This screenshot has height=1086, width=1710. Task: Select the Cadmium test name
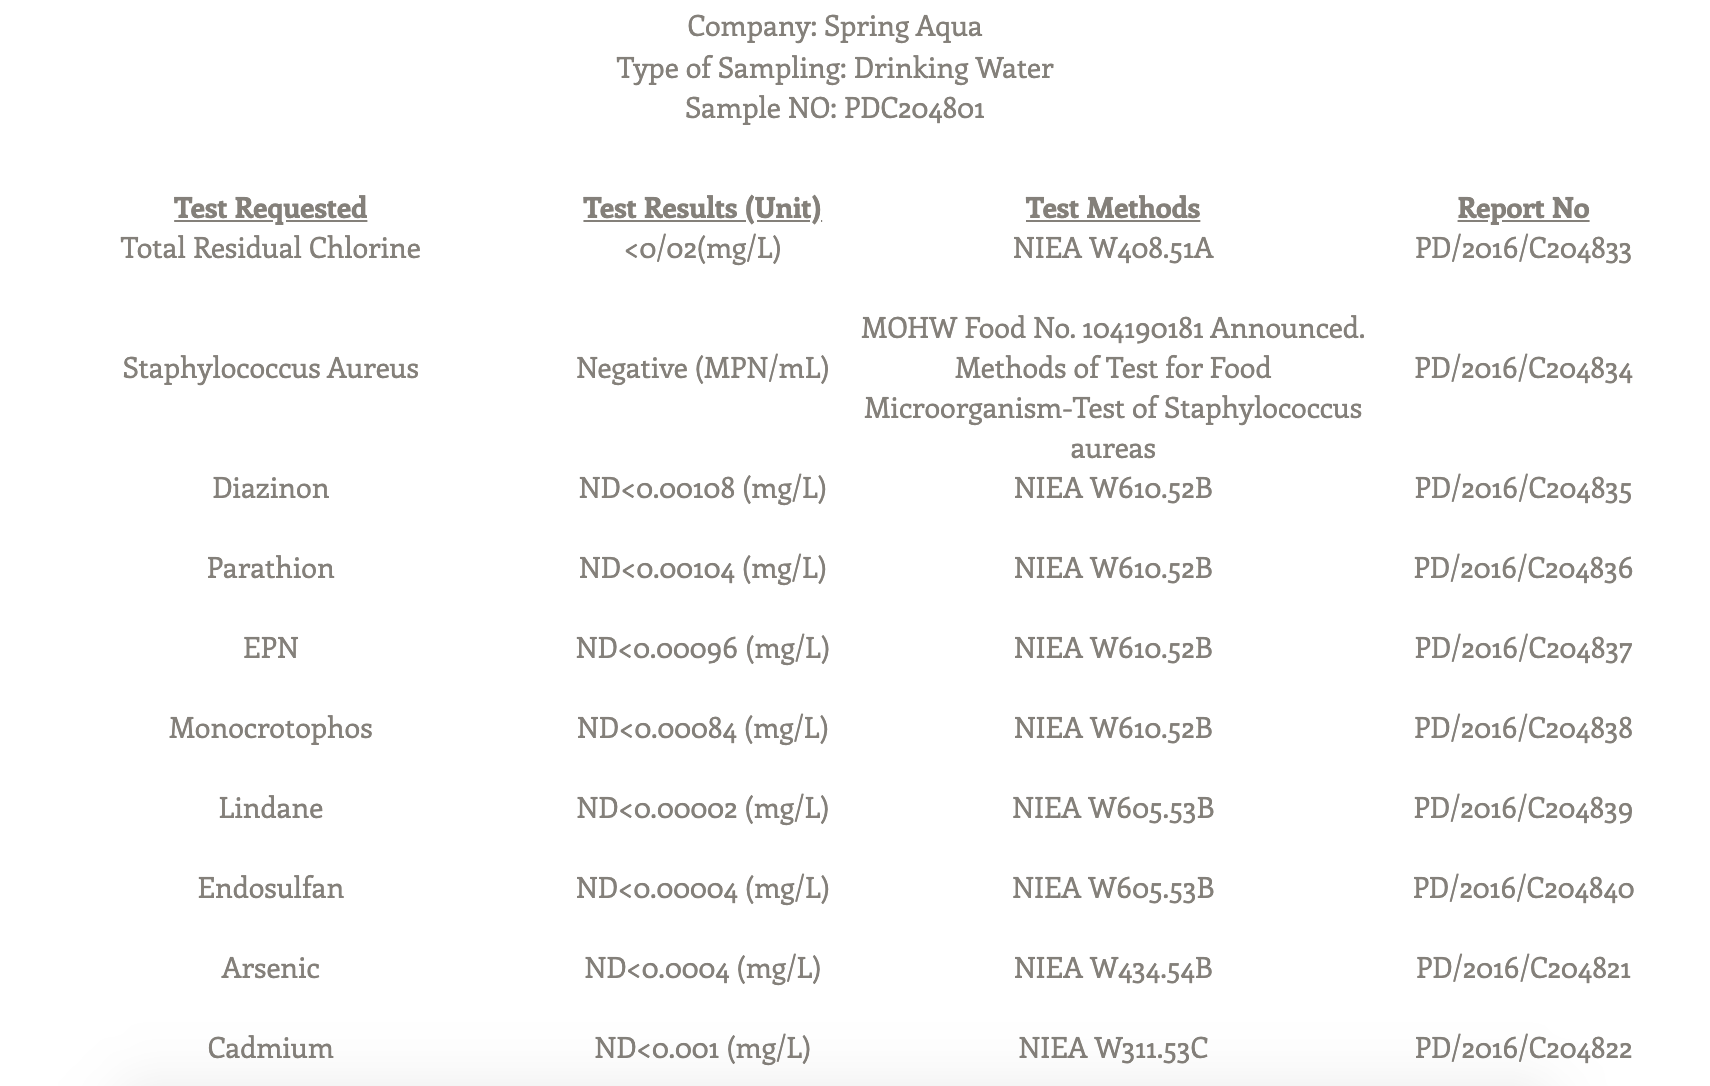270,1048
